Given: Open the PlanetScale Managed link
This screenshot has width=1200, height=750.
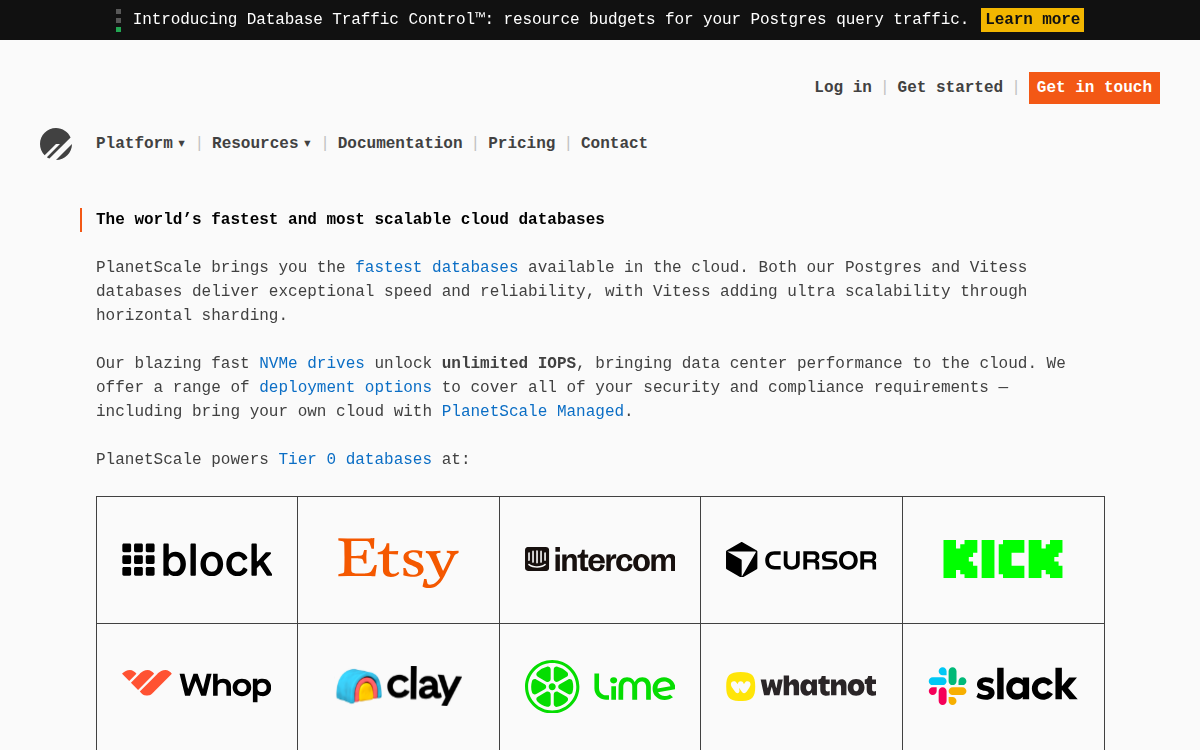Looking at the screenshot, I should [533, 411].
